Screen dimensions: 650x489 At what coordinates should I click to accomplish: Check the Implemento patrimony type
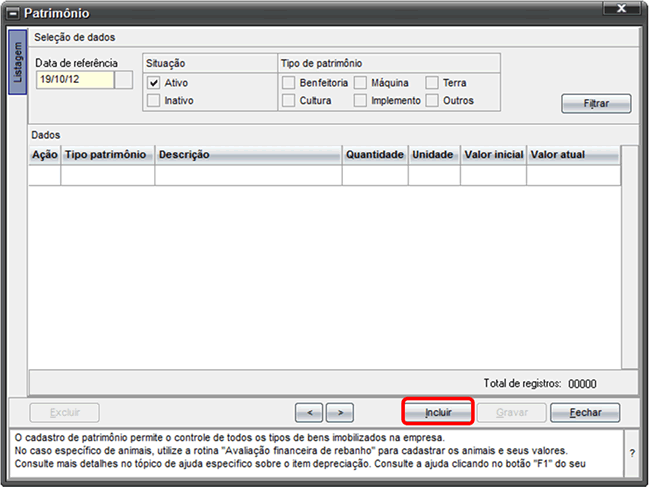point(360,101)
